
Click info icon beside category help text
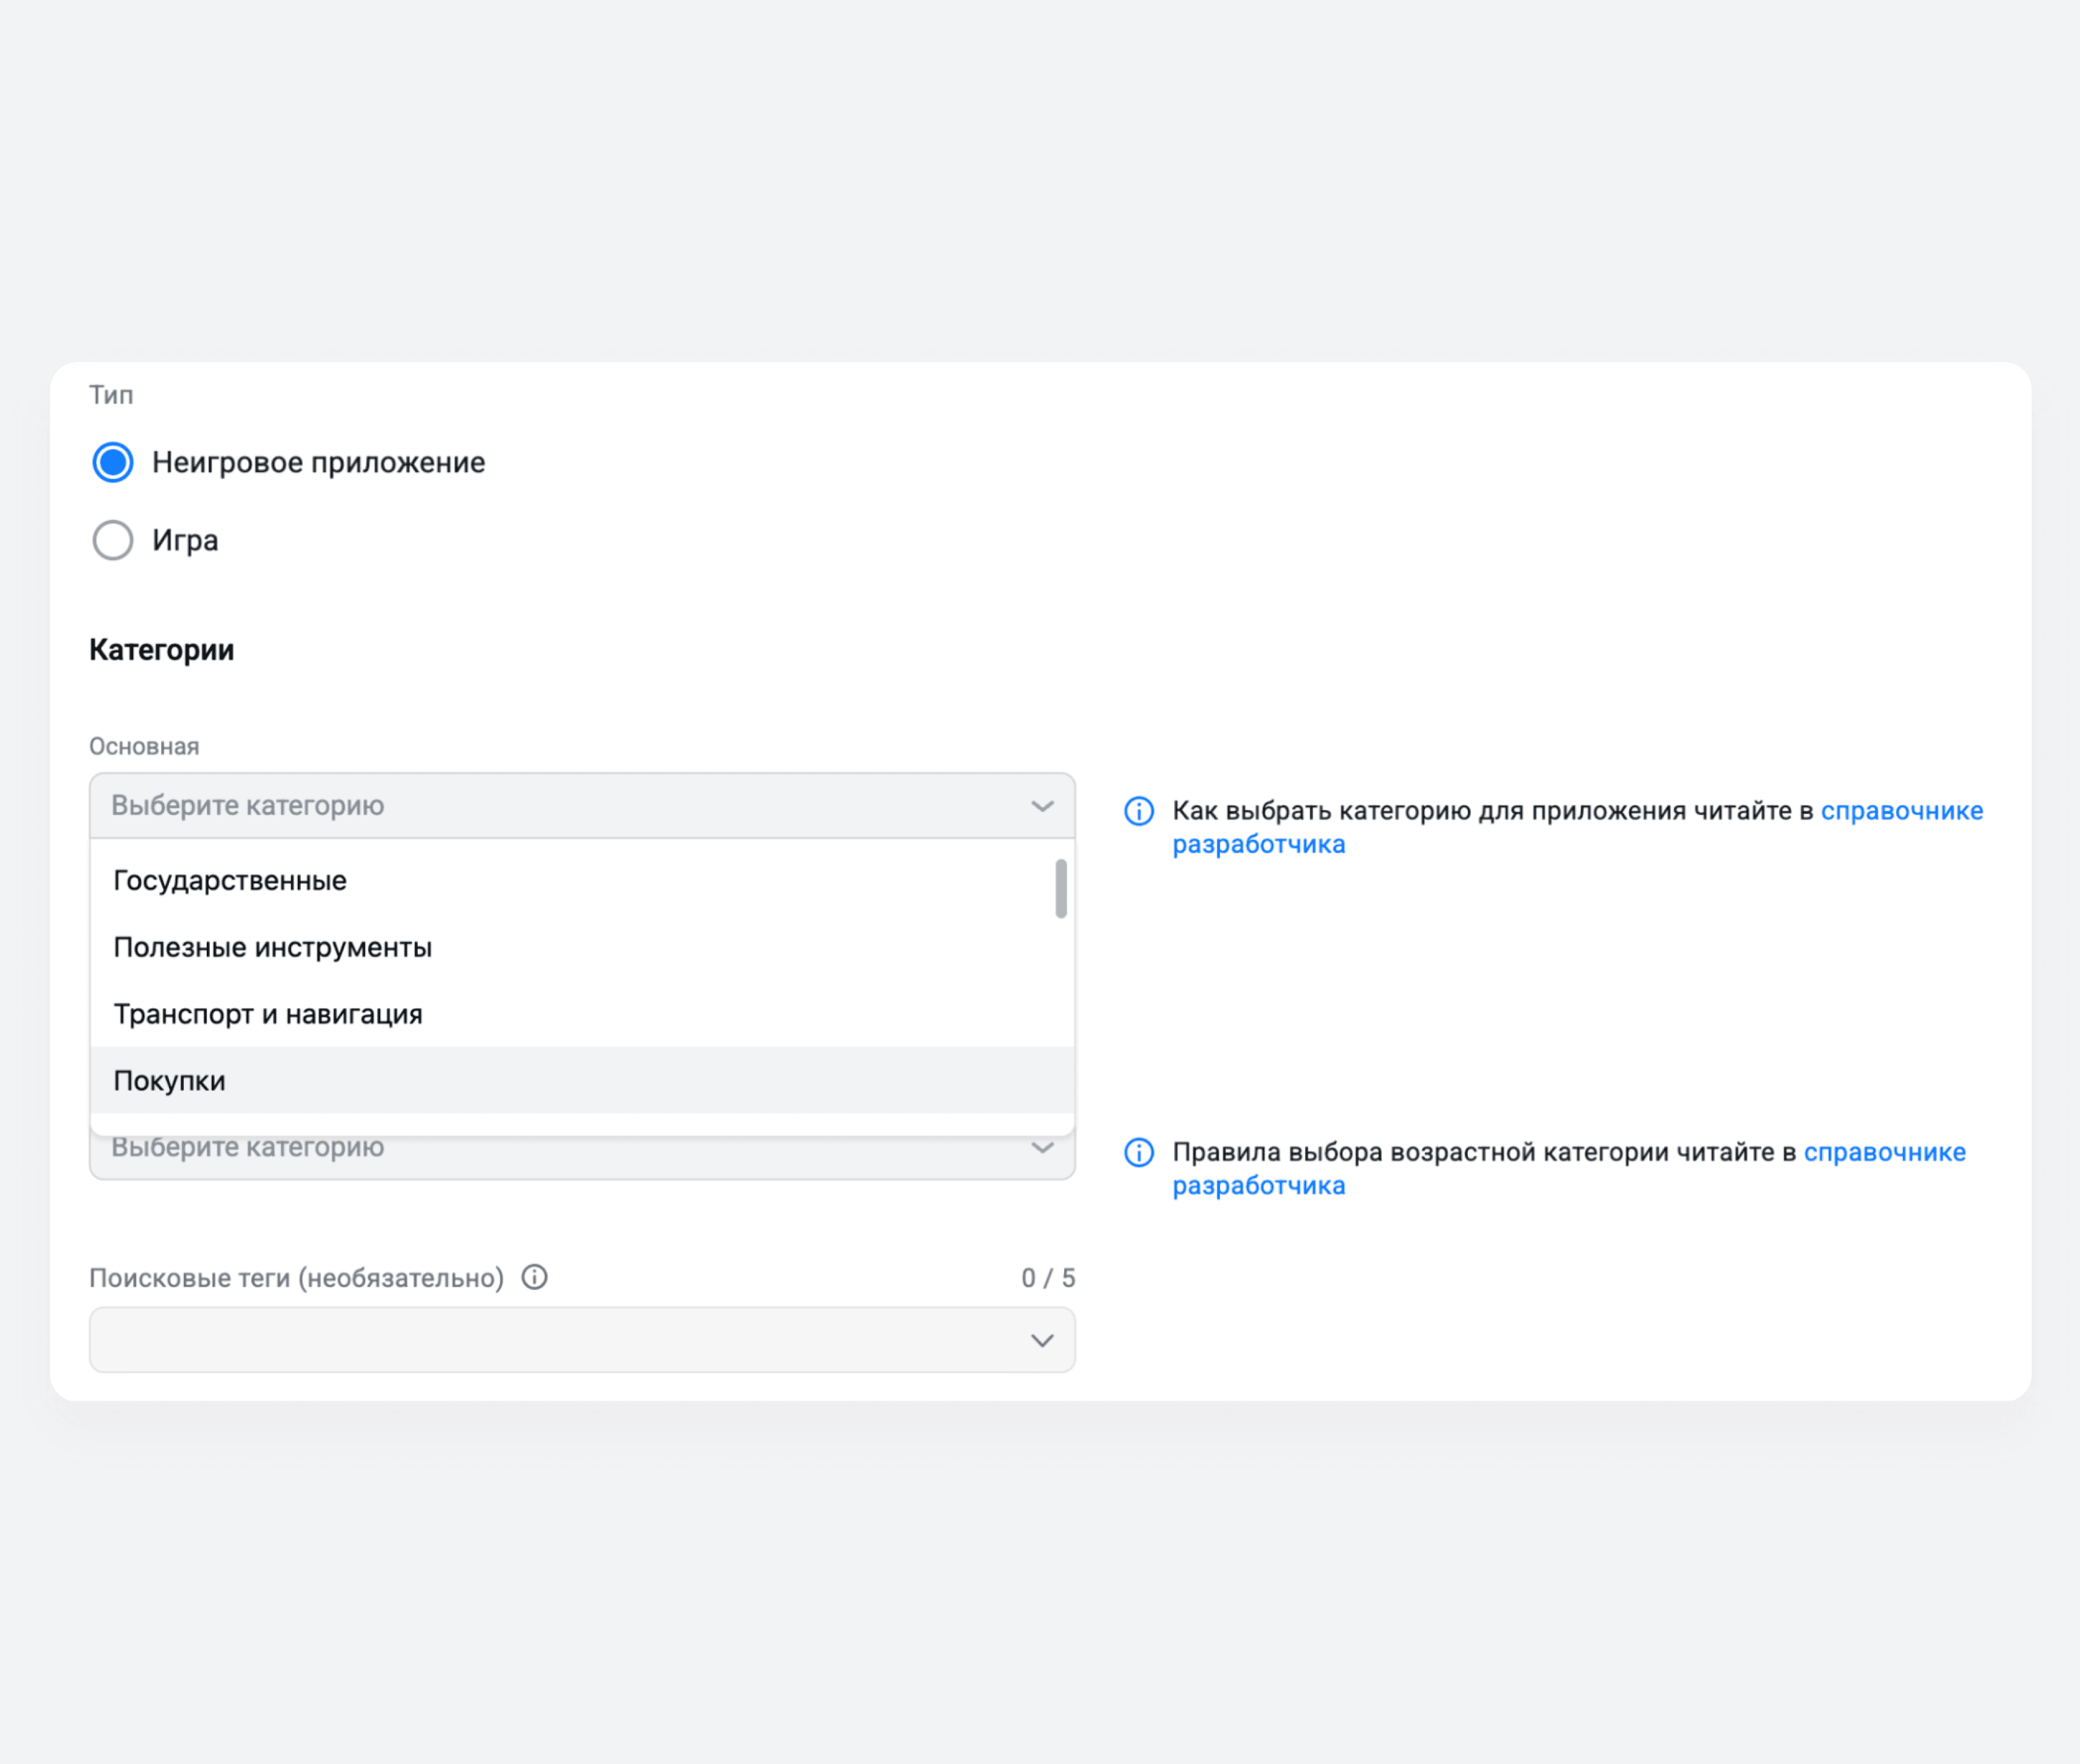[1138, 811]
